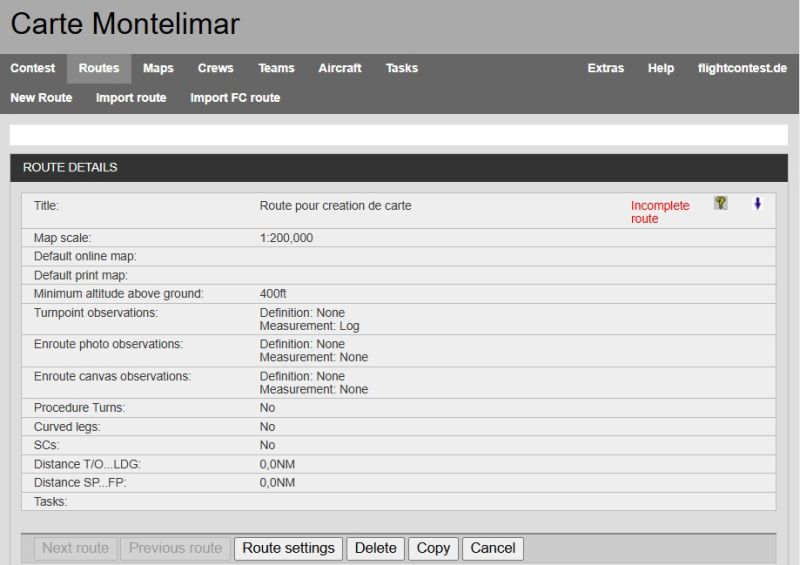
Task: Click the question mark help icon
Action: [x=720, y=203]
